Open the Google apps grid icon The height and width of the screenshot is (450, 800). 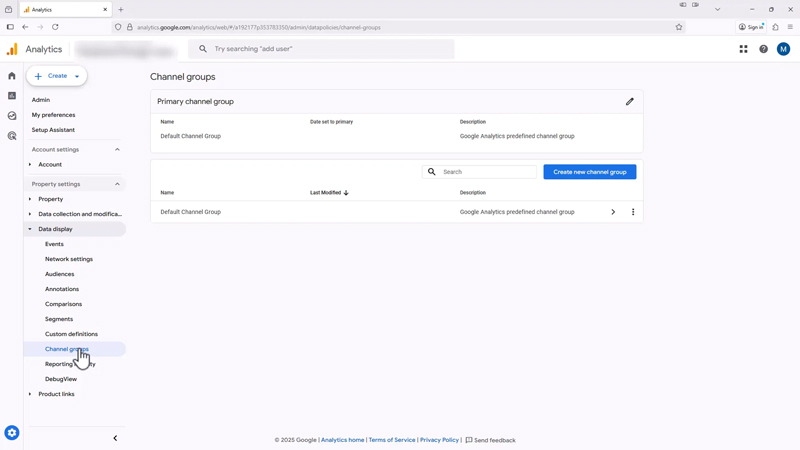[743, 49]
